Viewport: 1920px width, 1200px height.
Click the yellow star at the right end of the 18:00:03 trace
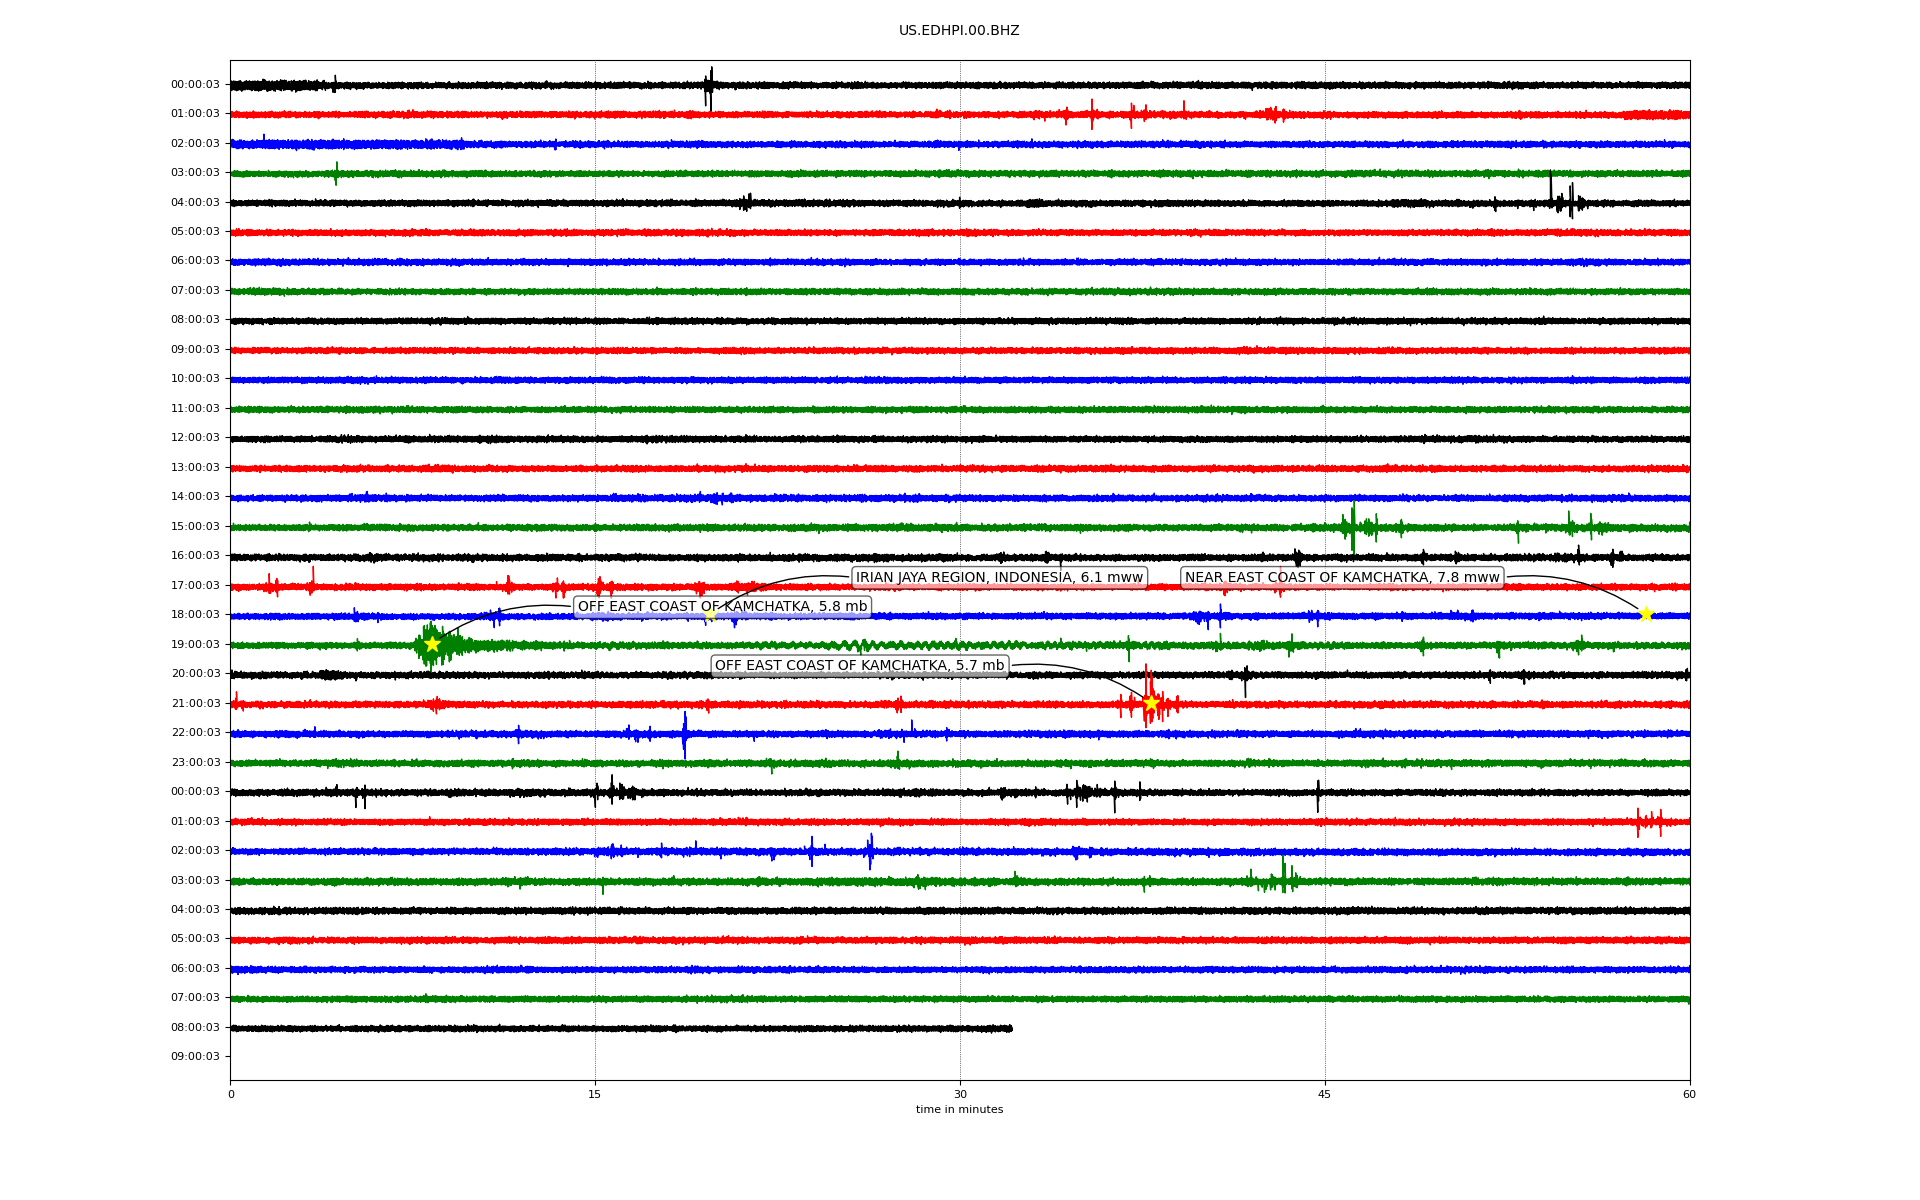point(1646,614)
